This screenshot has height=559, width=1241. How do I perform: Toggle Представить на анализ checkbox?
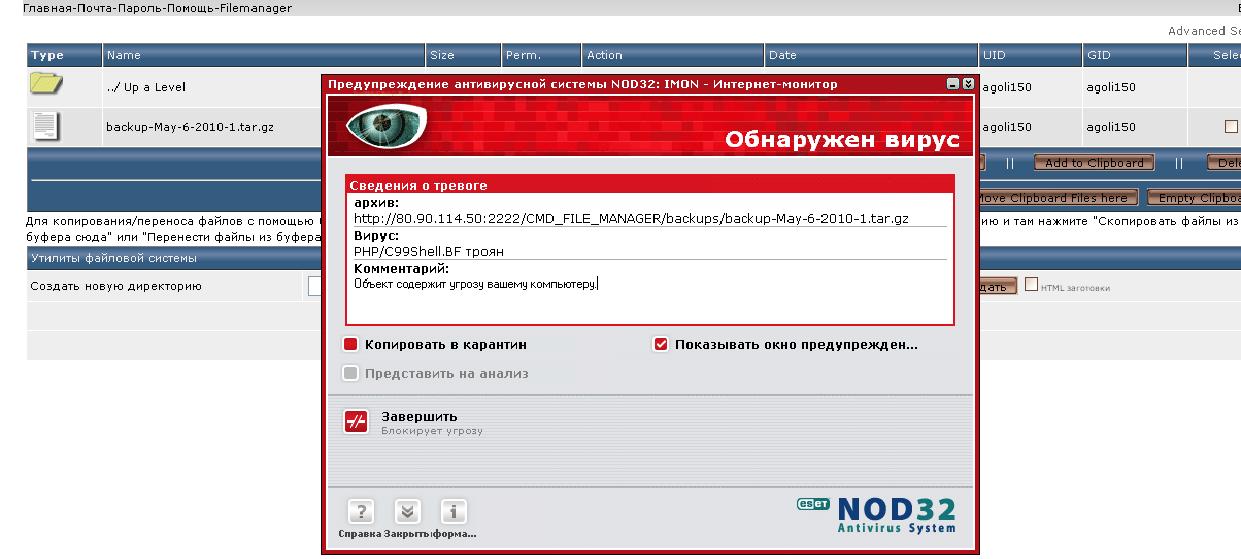(351, 373)
